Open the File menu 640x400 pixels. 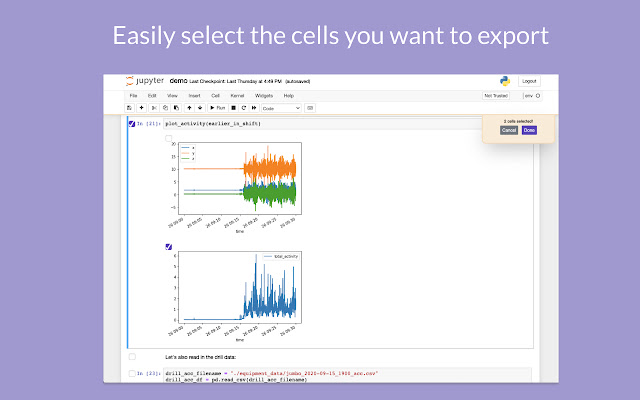(x=133, y=96)
